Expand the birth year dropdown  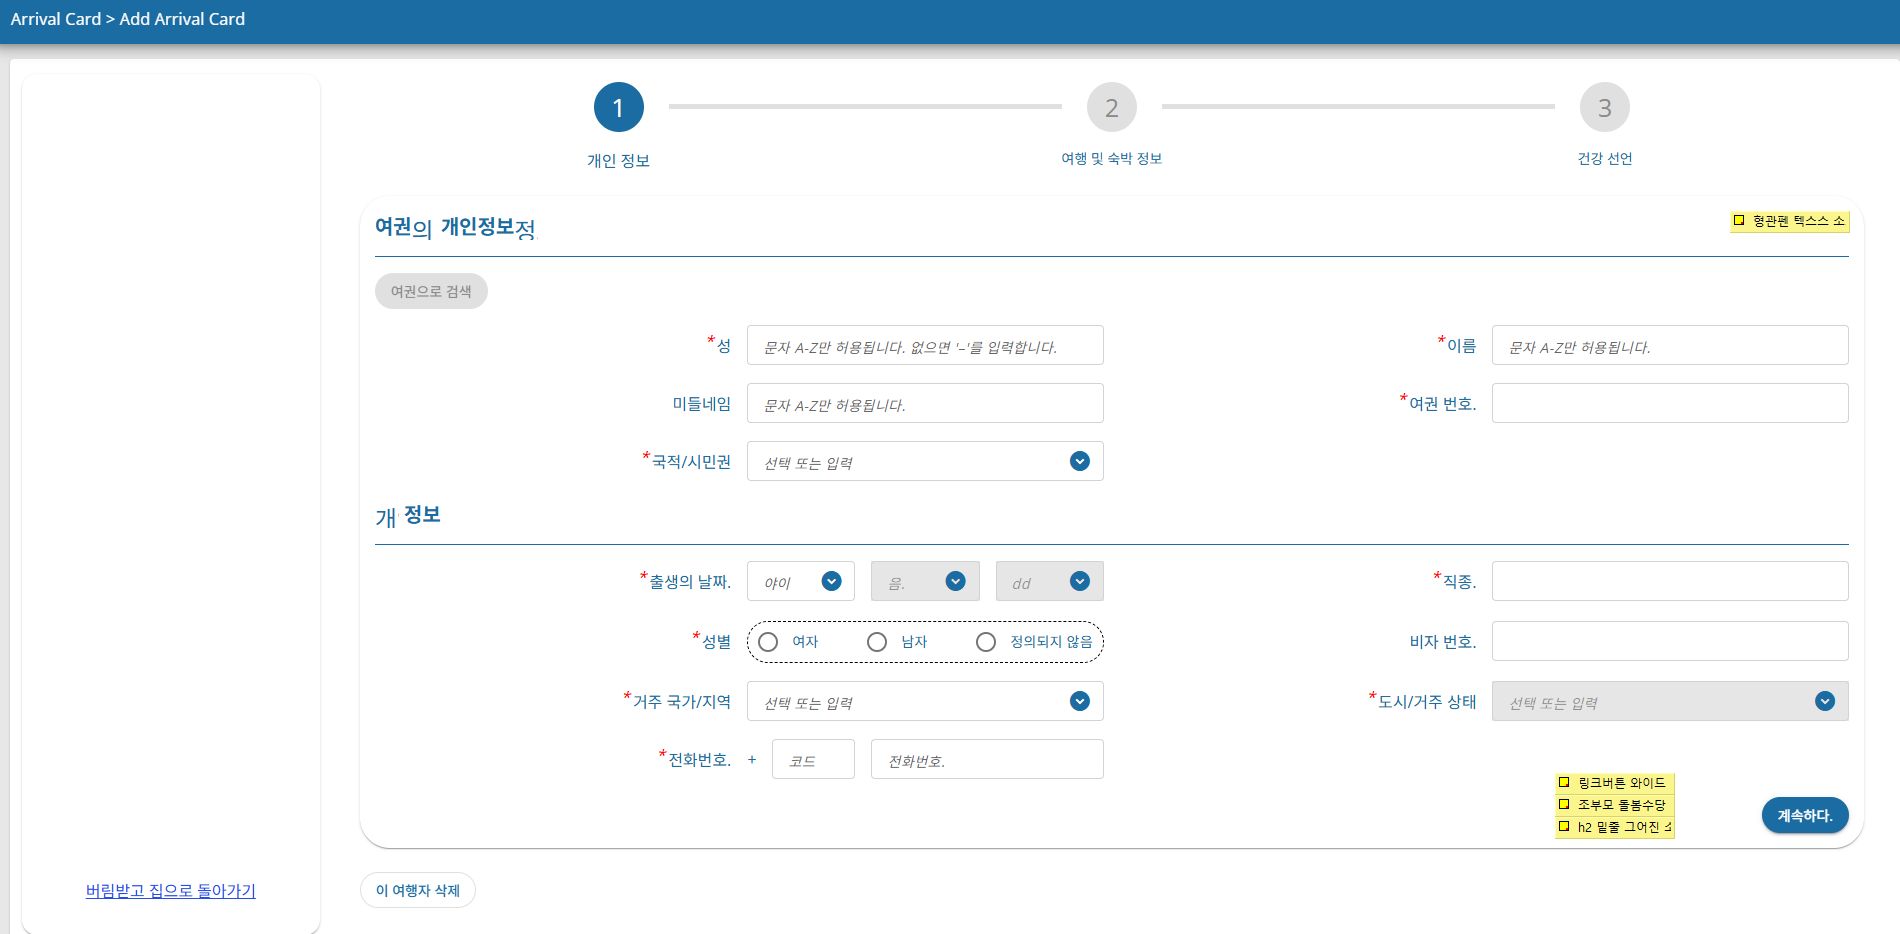tap(830, 581)
